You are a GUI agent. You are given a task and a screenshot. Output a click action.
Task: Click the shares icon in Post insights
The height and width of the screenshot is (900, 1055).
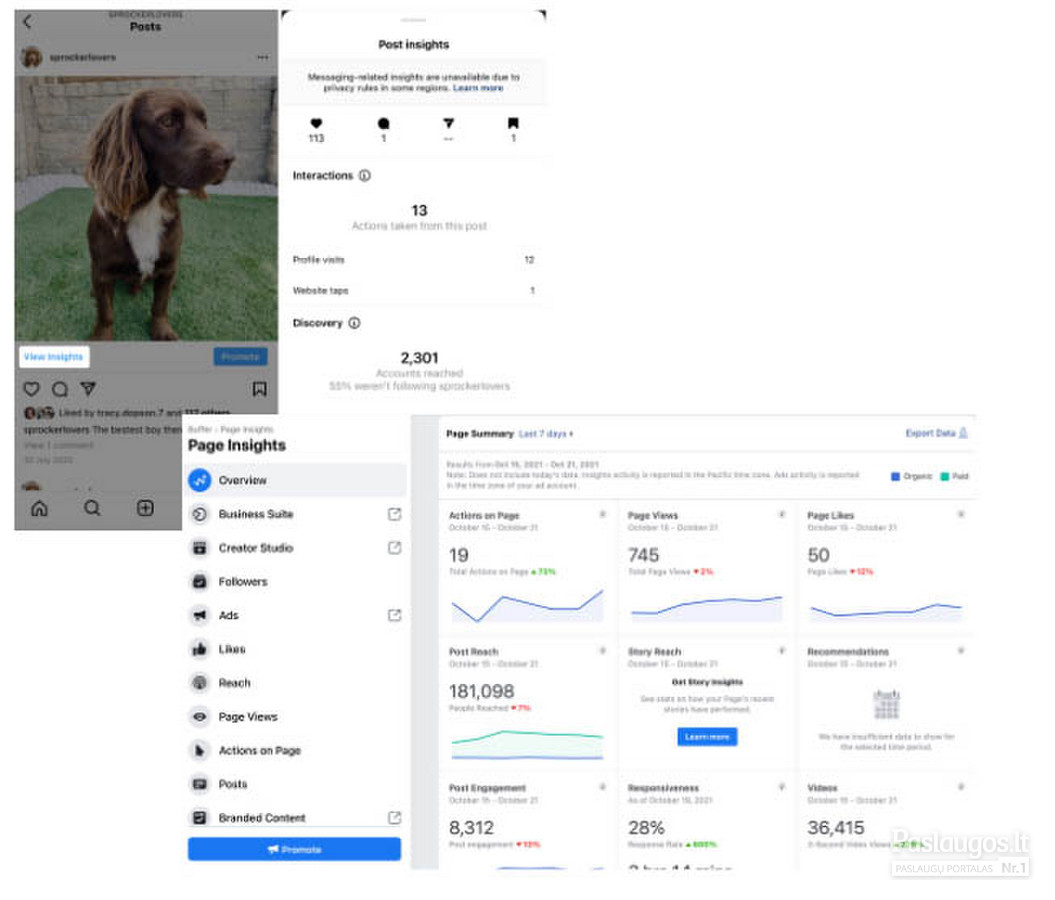click(449, 123)
